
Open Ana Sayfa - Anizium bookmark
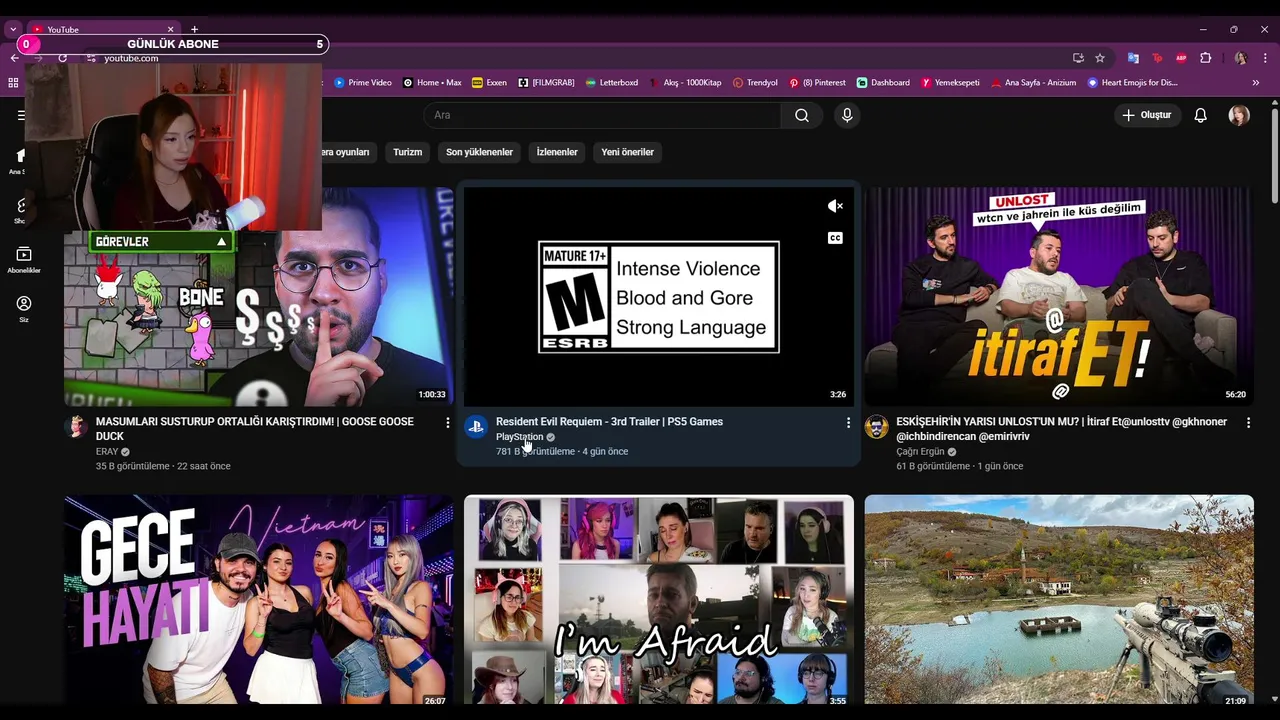point(1033,83)
